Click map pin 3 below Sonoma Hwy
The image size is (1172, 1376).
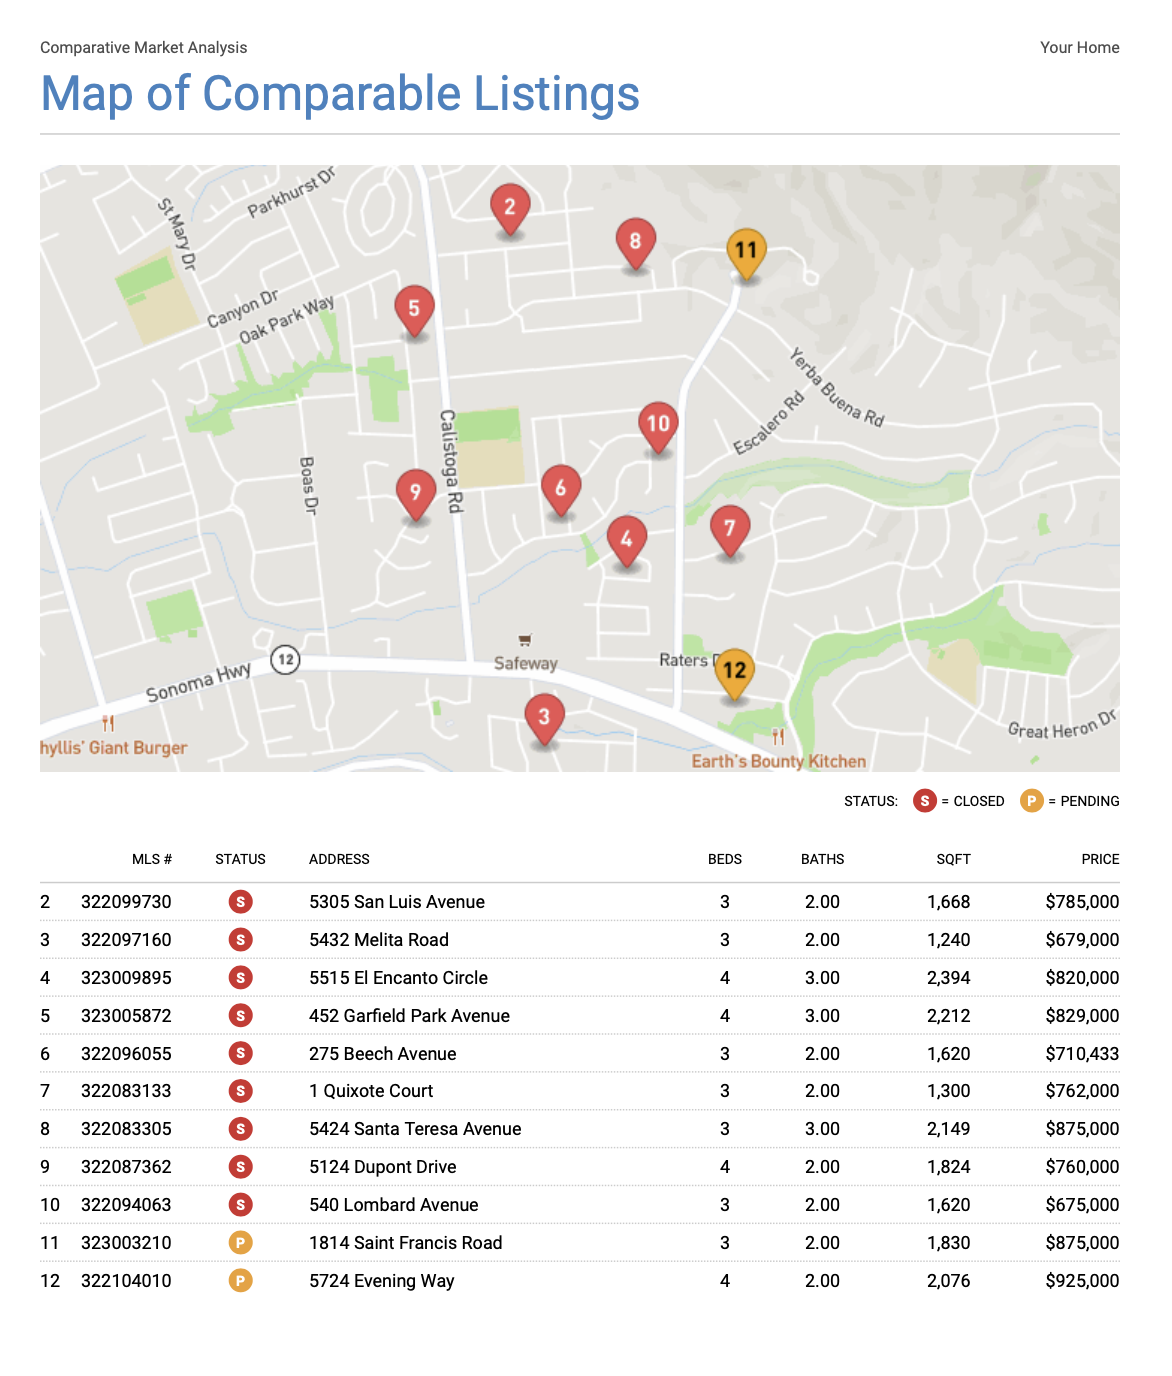point(545,715)
